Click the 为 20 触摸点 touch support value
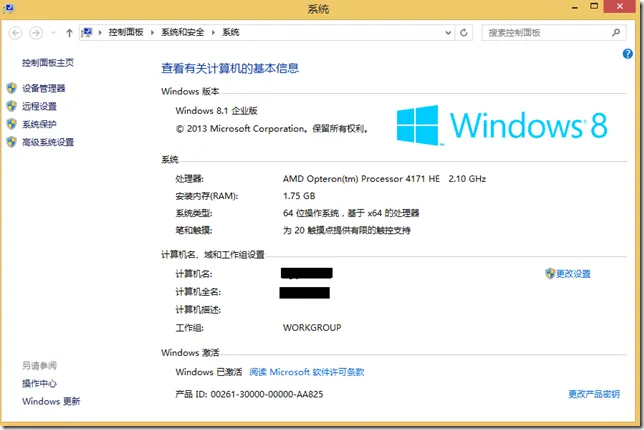The height and width of the screenshot is (430, 644). pos(347,230)
